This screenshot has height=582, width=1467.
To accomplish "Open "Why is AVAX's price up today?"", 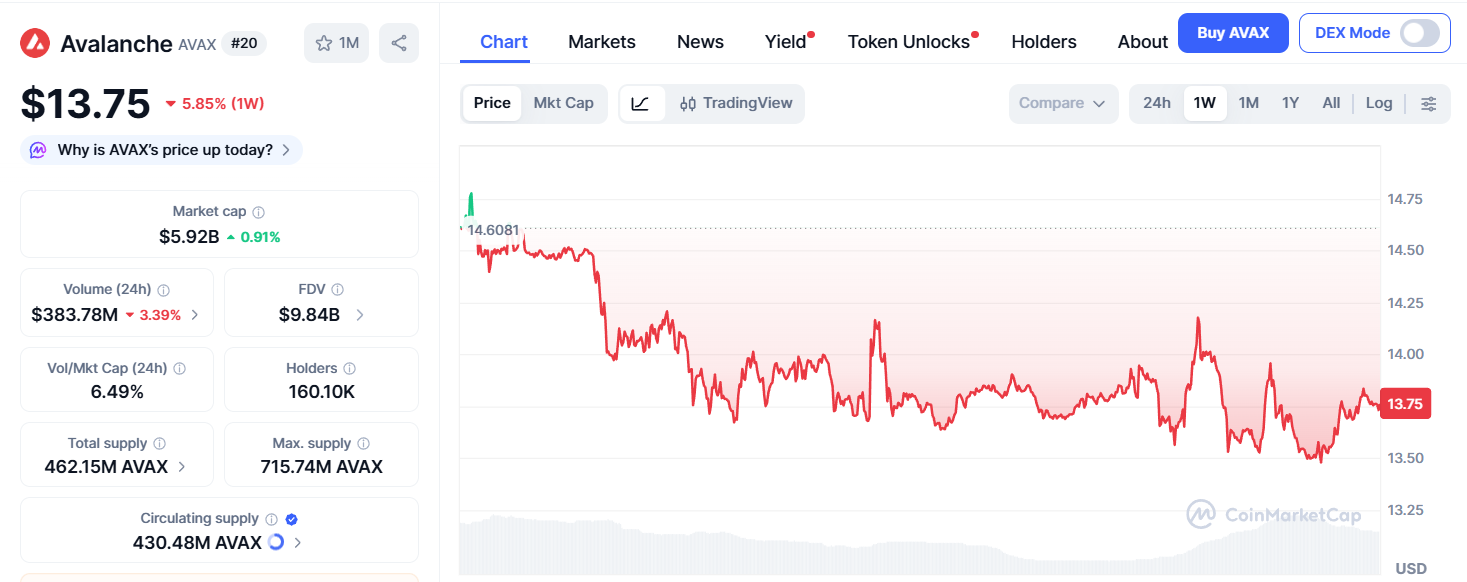I will (x=162, y=150).
